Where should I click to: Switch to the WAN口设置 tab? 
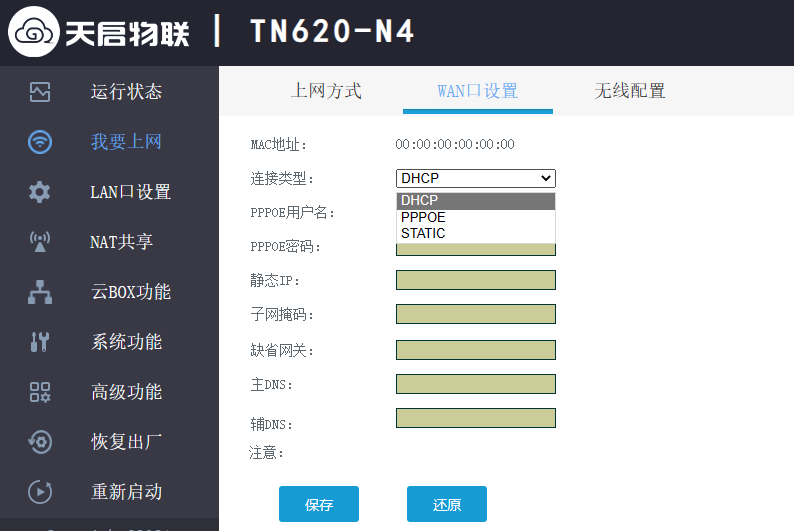(x=478, y=91)
